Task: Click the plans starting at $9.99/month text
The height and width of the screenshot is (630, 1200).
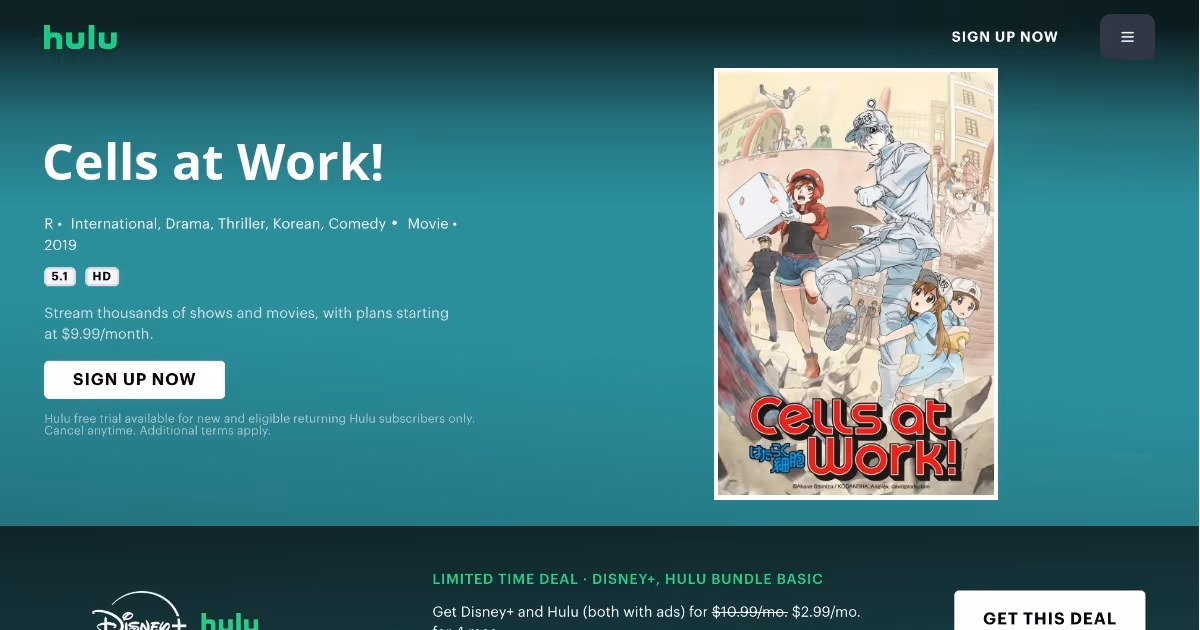Action: point(246,323)
